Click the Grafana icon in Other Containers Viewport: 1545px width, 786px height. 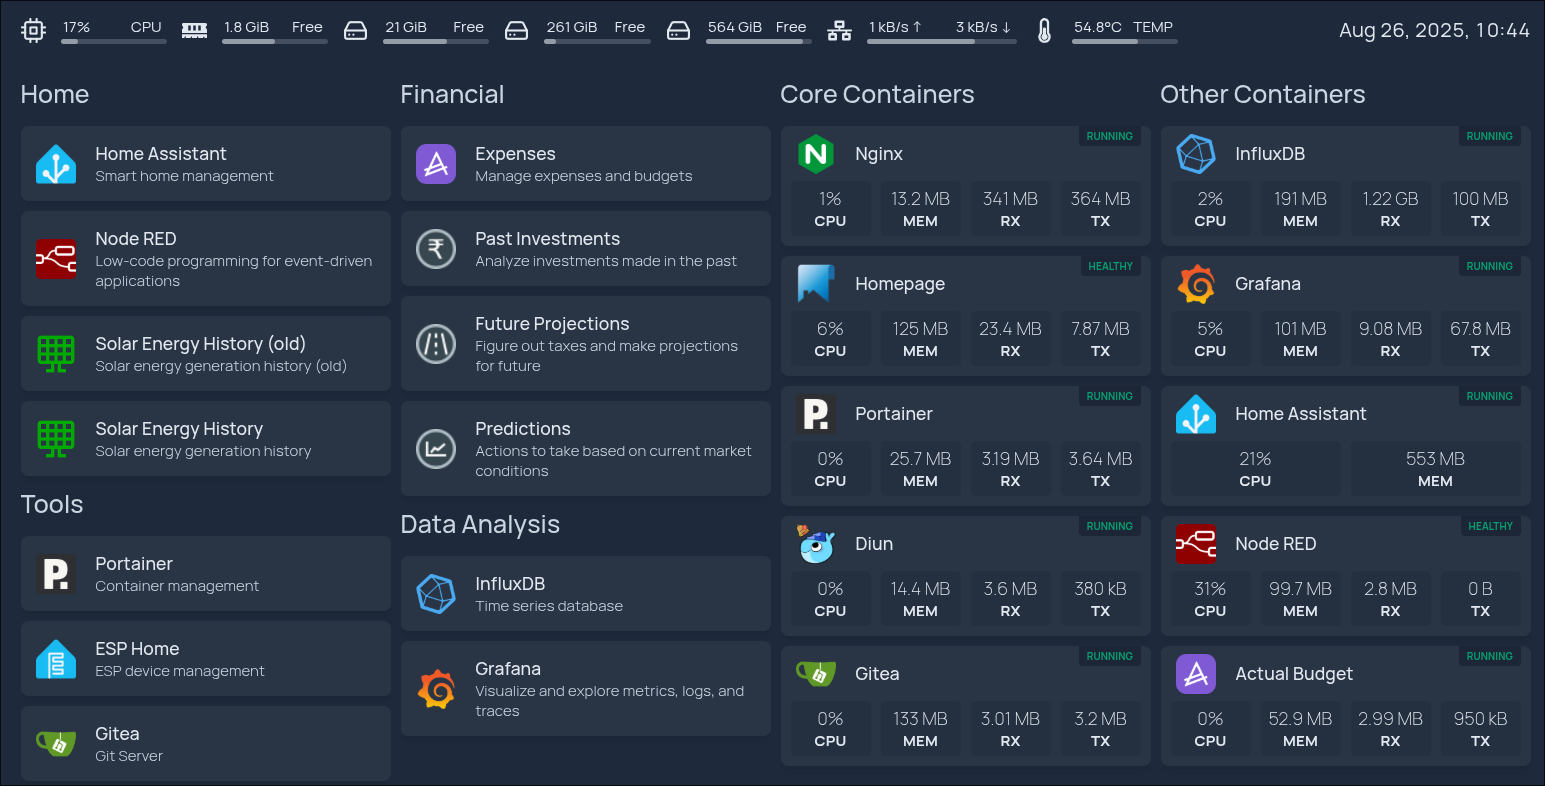(x=1196, y=284)
